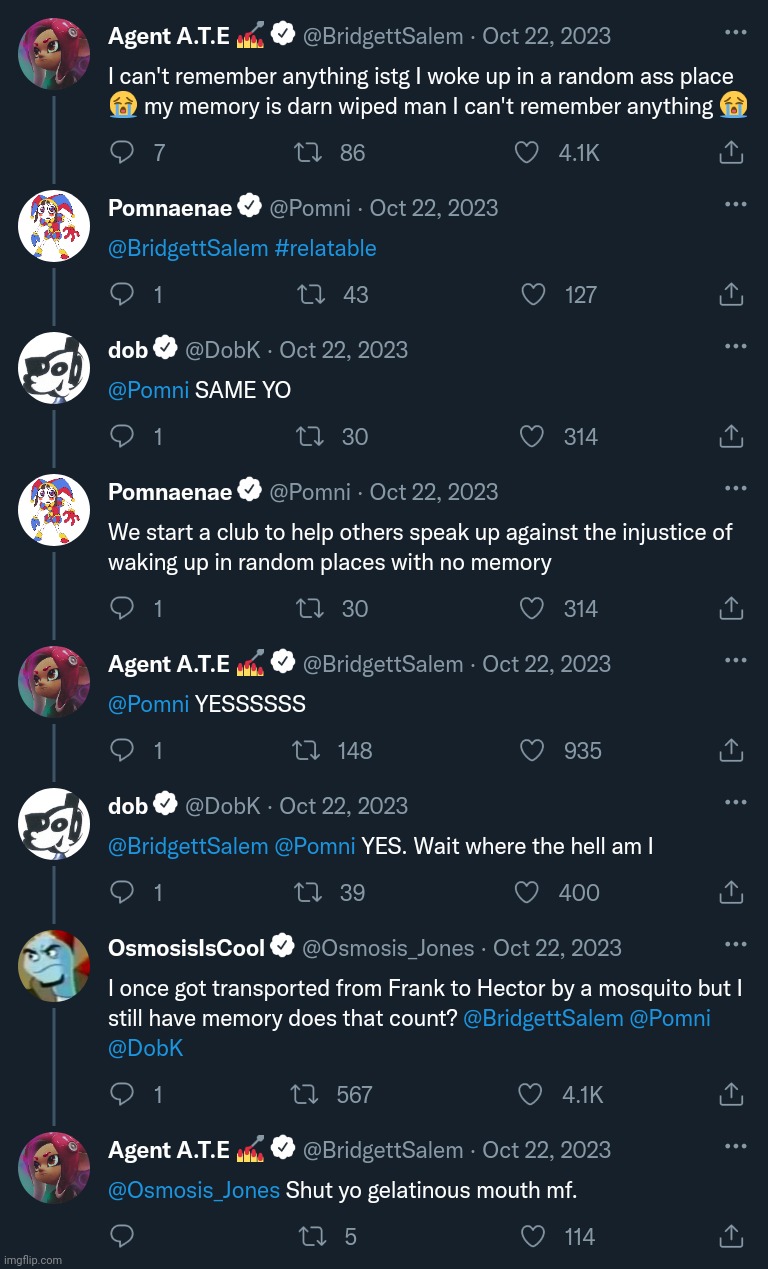Open the #relatable hashtag
The width and height of the screenshot is (768, 1269).
(326, 248)
